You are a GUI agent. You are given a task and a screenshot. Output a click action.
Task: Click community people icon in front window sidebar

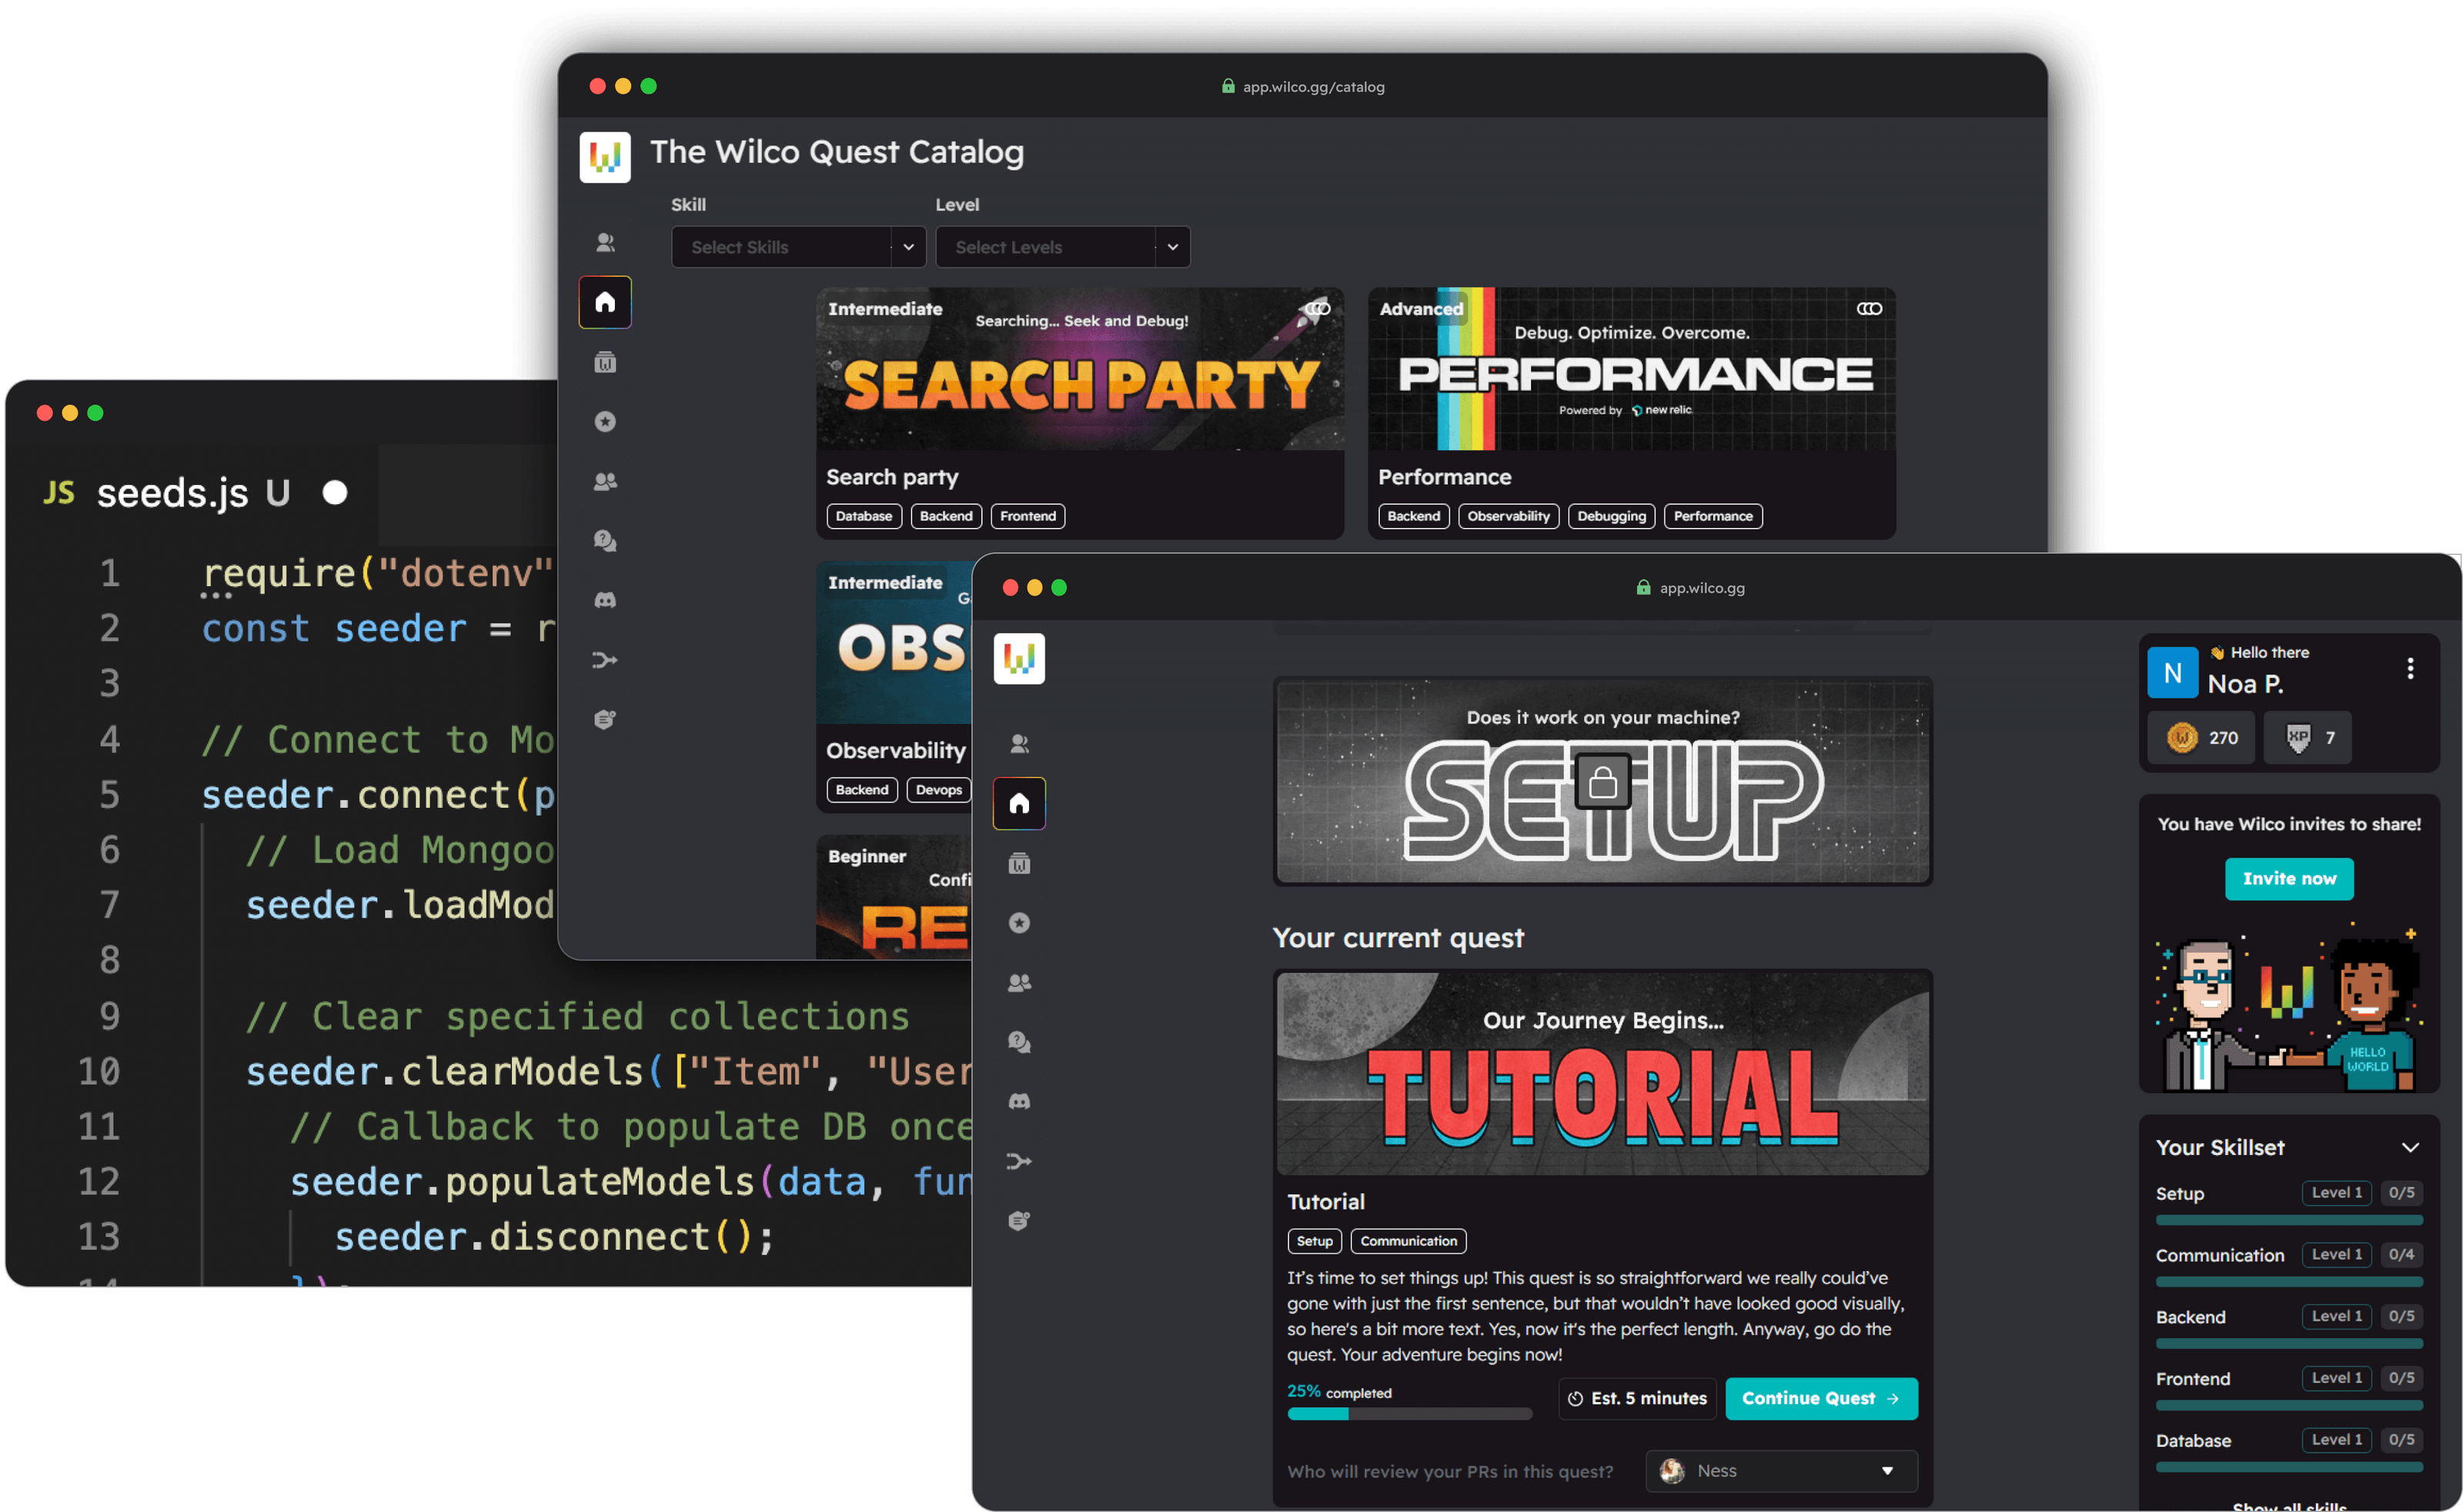point(1019,982)
